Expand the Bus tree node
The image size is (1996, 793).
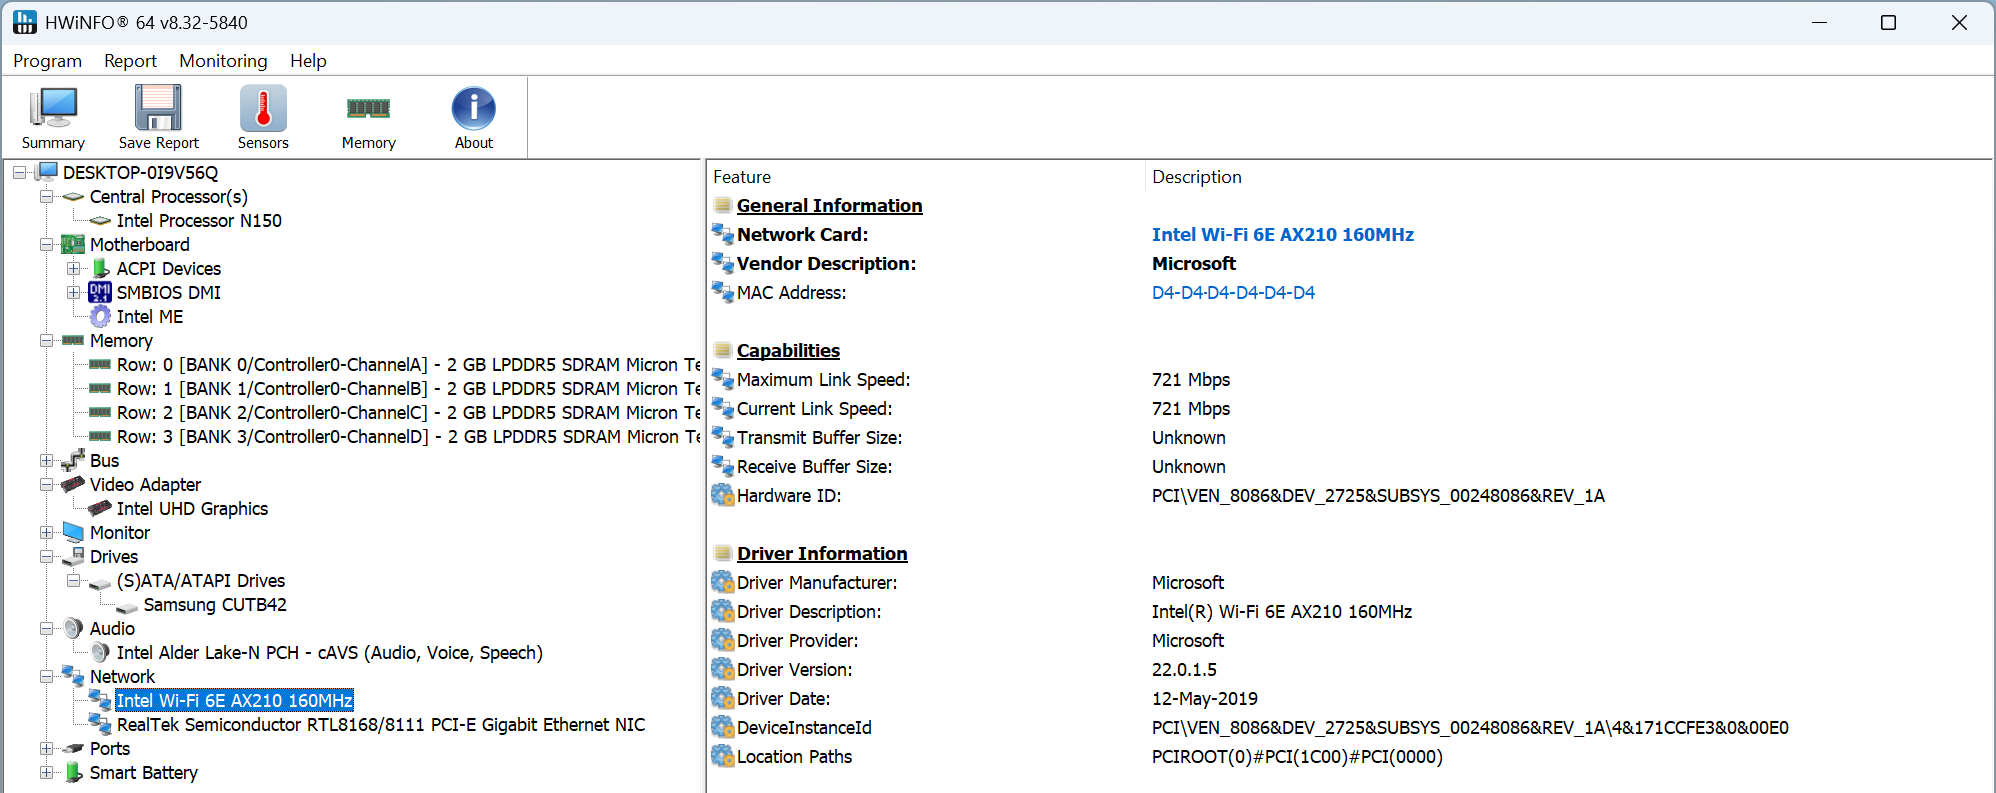pyautogui.click(x=46, y=460)
